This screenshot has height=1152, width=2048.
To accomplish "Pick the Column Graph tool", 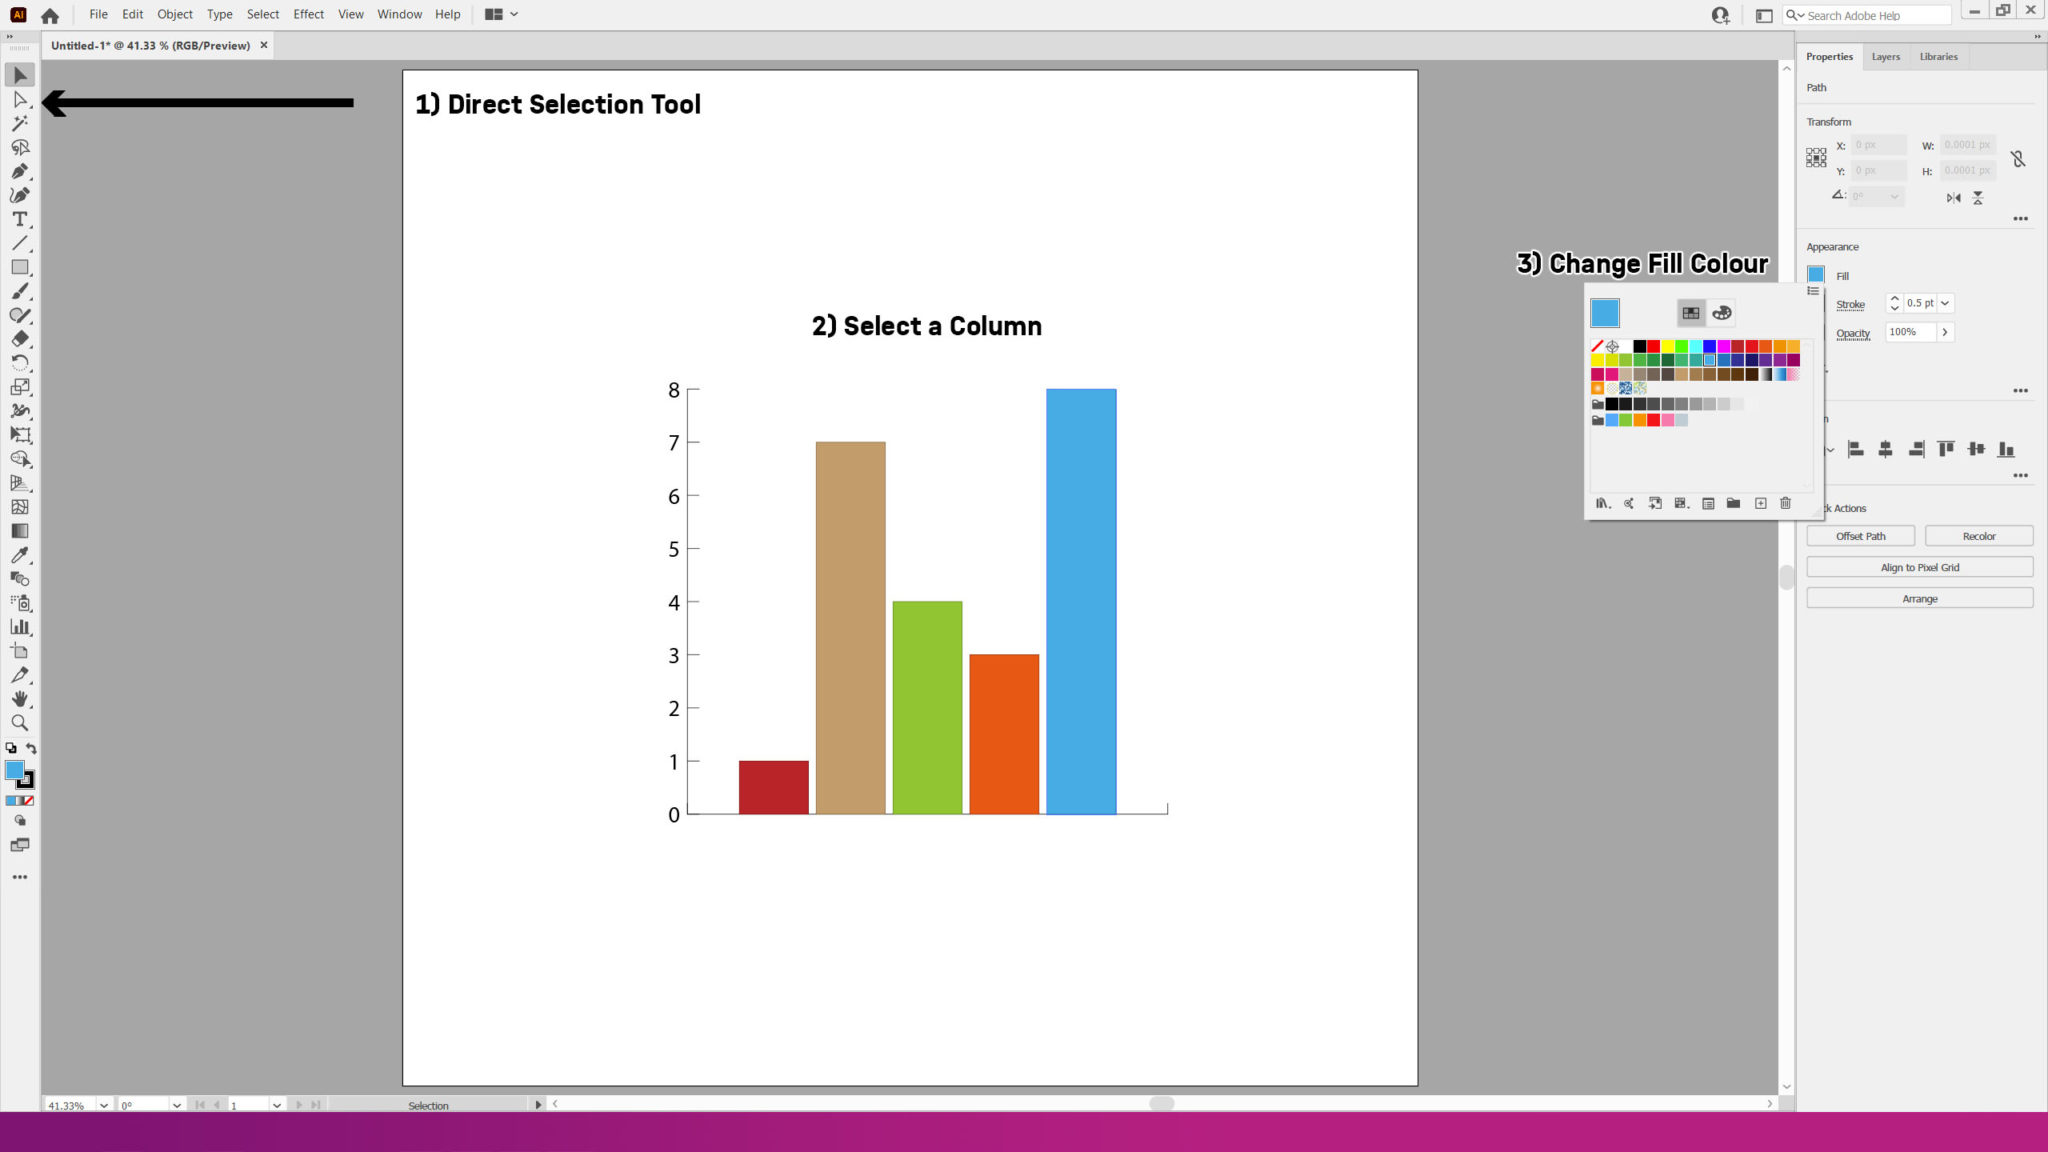I will (20, 627).
